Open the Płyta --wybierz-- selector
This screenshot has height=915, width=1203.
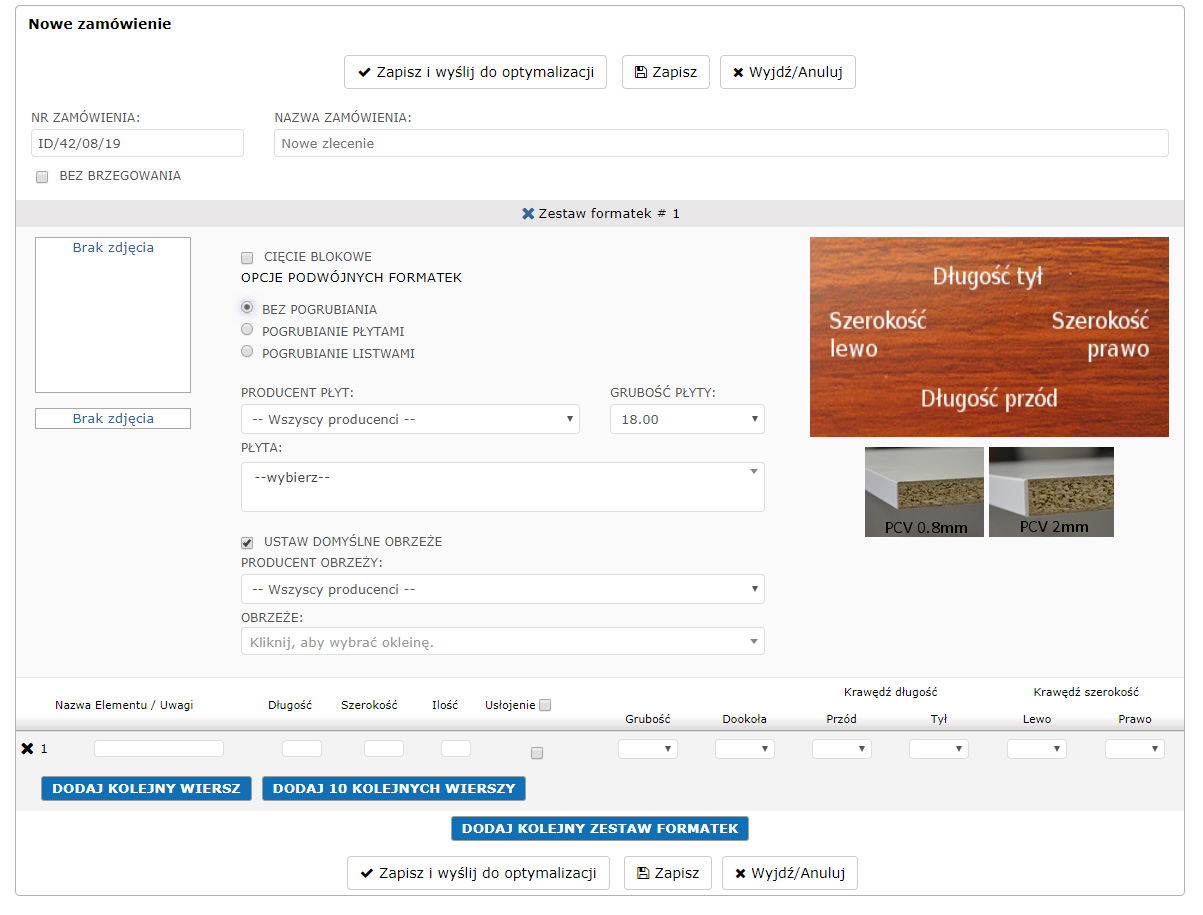(x=502, y=487)
